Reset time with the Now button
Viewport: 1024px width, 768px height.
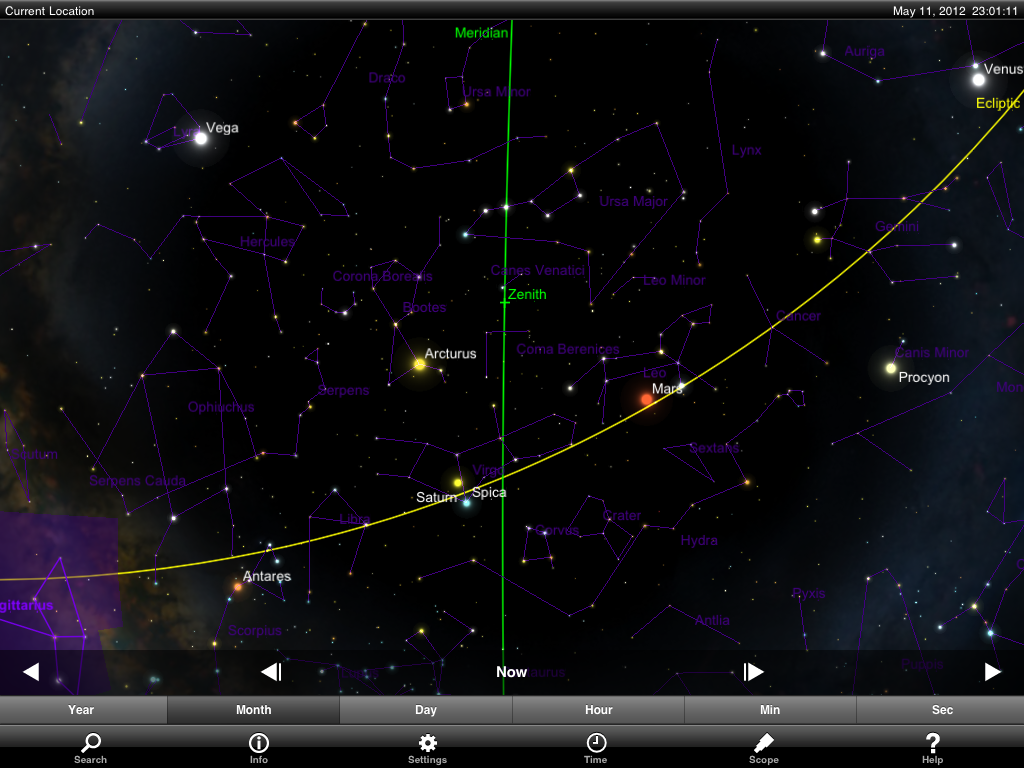click(x=511, y=672)
